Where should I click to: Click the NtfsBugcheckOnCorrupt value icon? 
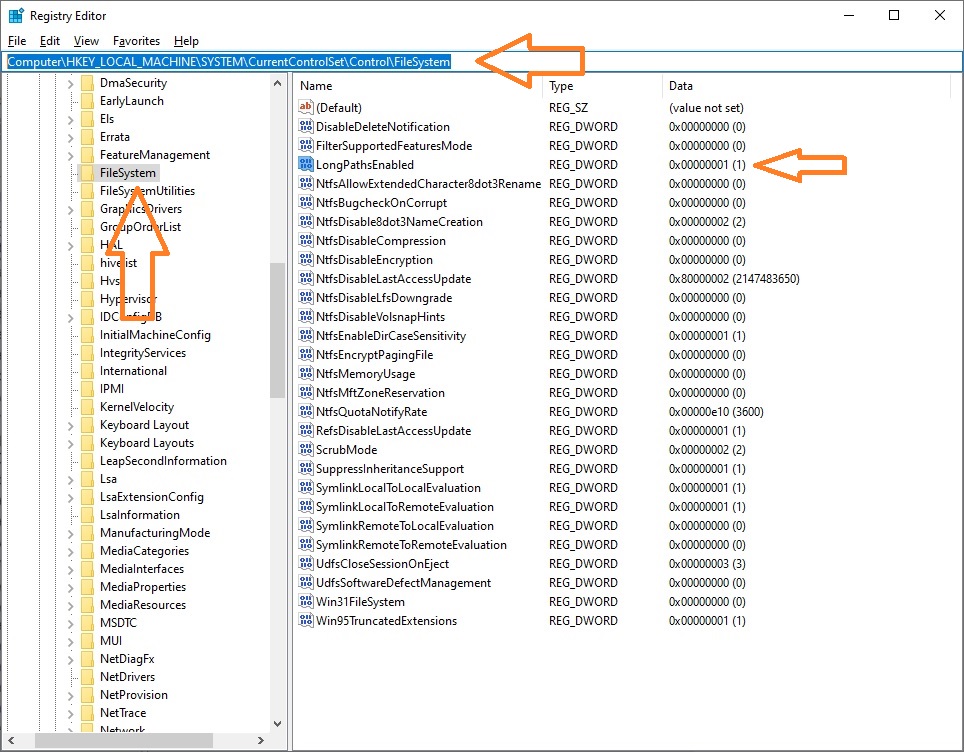[306, 202]
